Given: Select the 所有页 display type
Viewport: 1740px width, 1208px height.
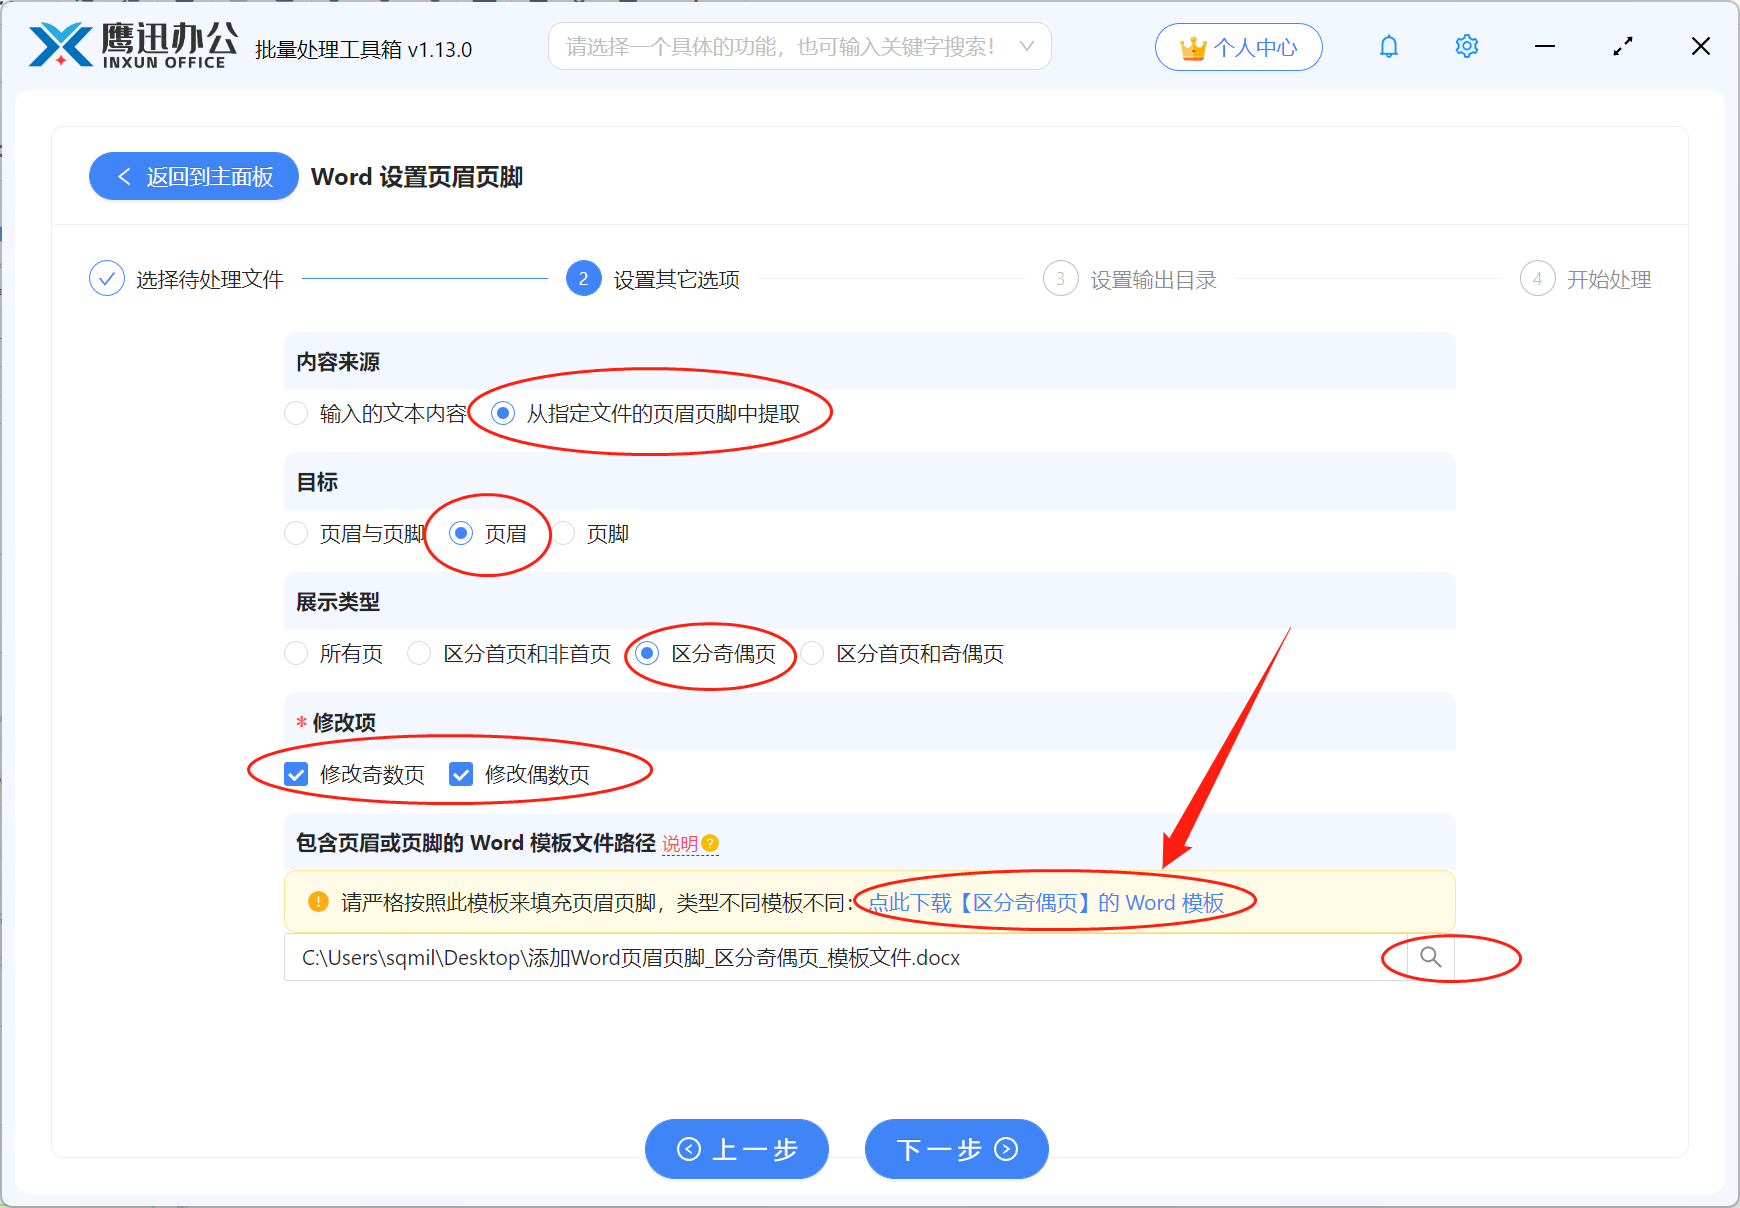Looking at the screenshot, I should point(296,653).
